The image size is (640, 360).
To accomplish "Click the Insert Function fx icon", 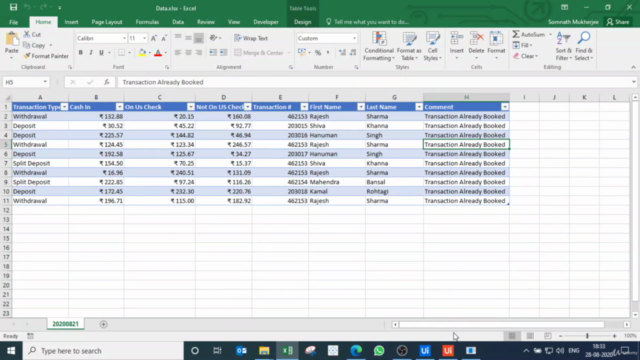I will click(107, 82).
